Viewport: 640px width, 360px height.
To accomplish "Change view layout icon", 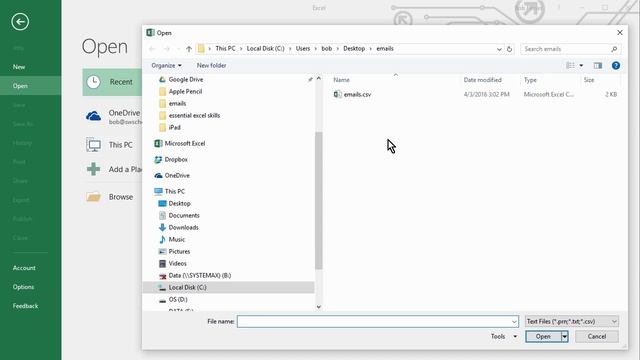I will click(570, 65).
